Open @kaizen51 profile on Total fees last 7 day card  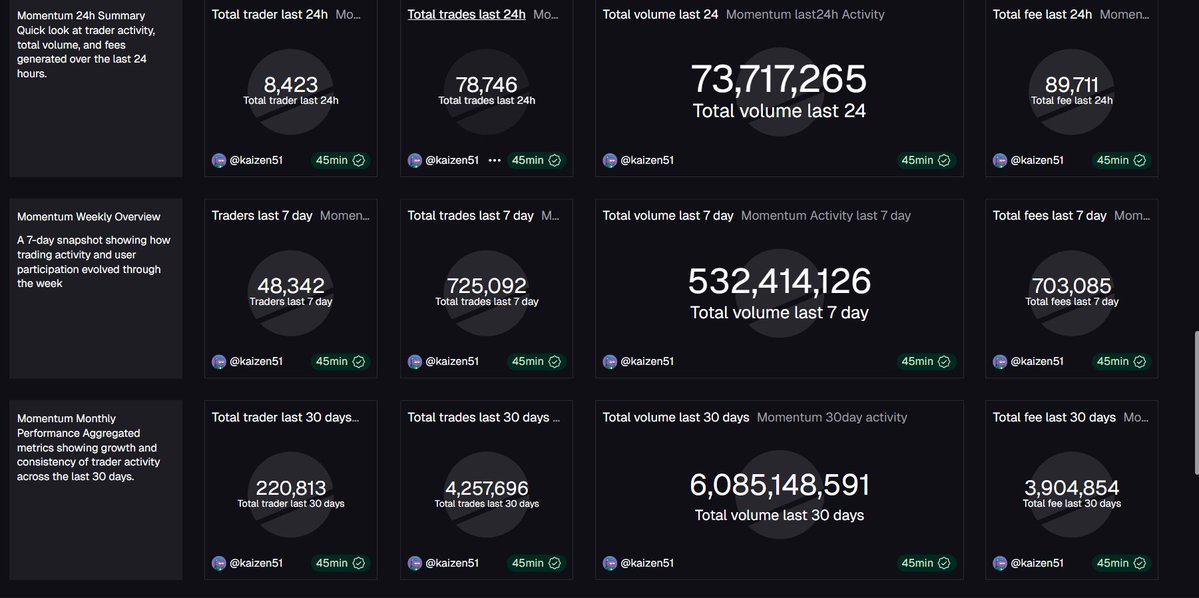1037,362
